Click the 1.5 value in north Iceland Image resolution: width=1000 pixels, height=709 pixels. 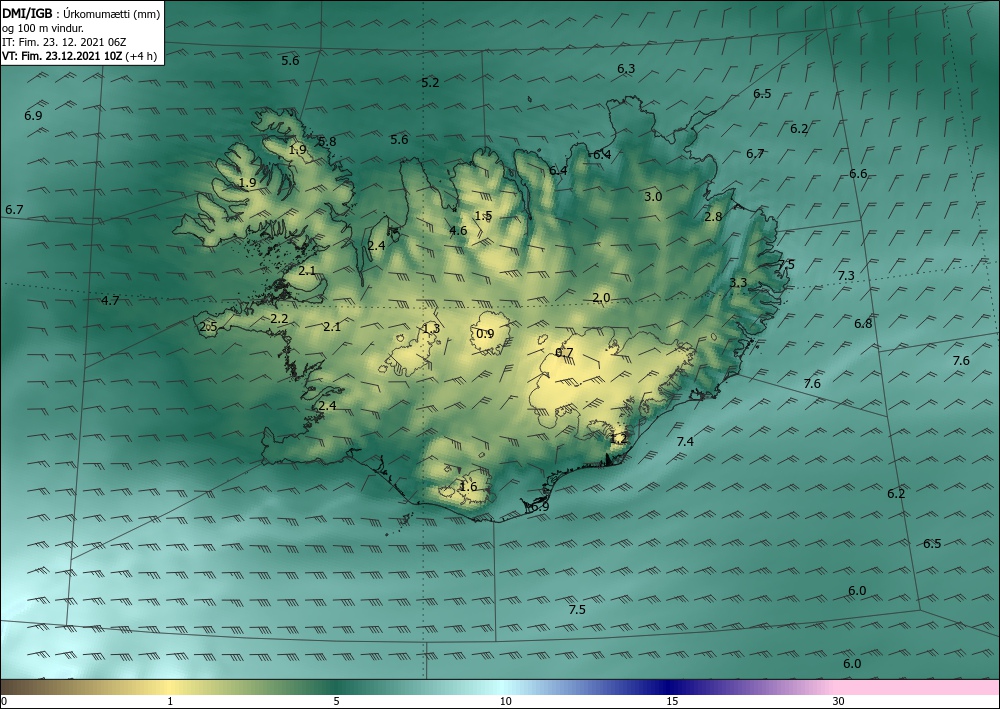pyautogui.click(x=483, y=216)
